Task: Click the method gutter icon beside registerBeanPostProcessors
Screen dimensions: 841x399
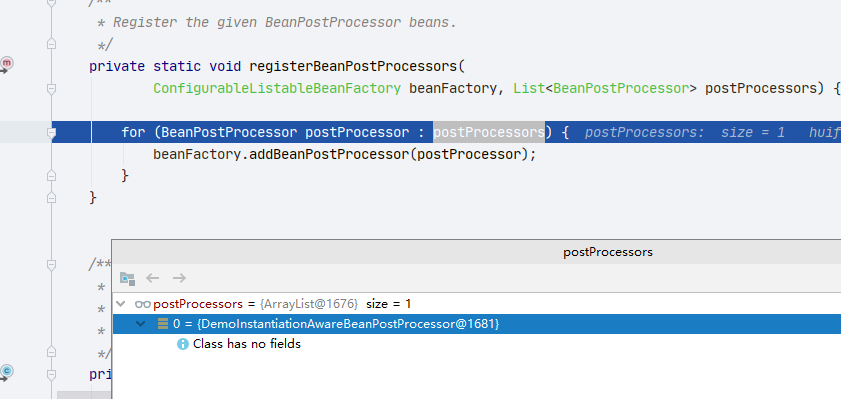Action: (x=6, y=64)
